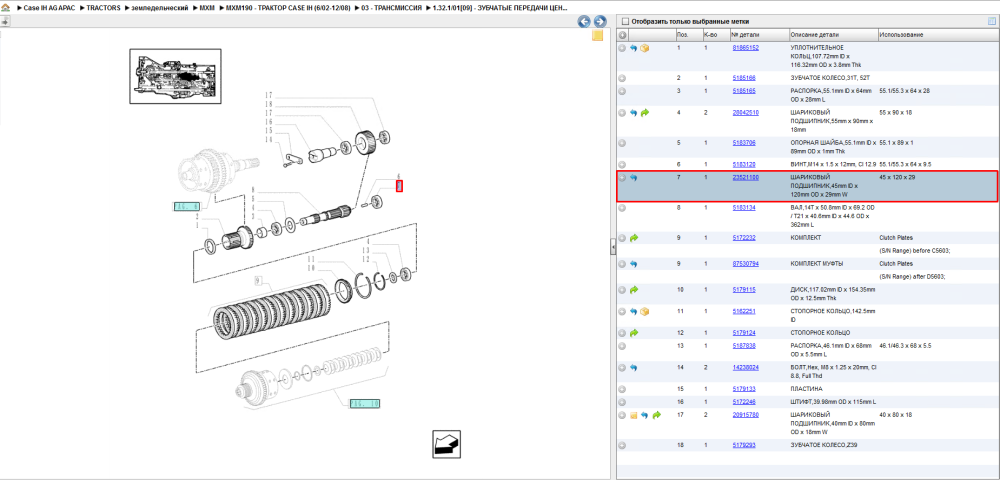Collapse the panel using the splitter handle
Viewport: 1000px width, 480px height.
[x=612, y=246]
